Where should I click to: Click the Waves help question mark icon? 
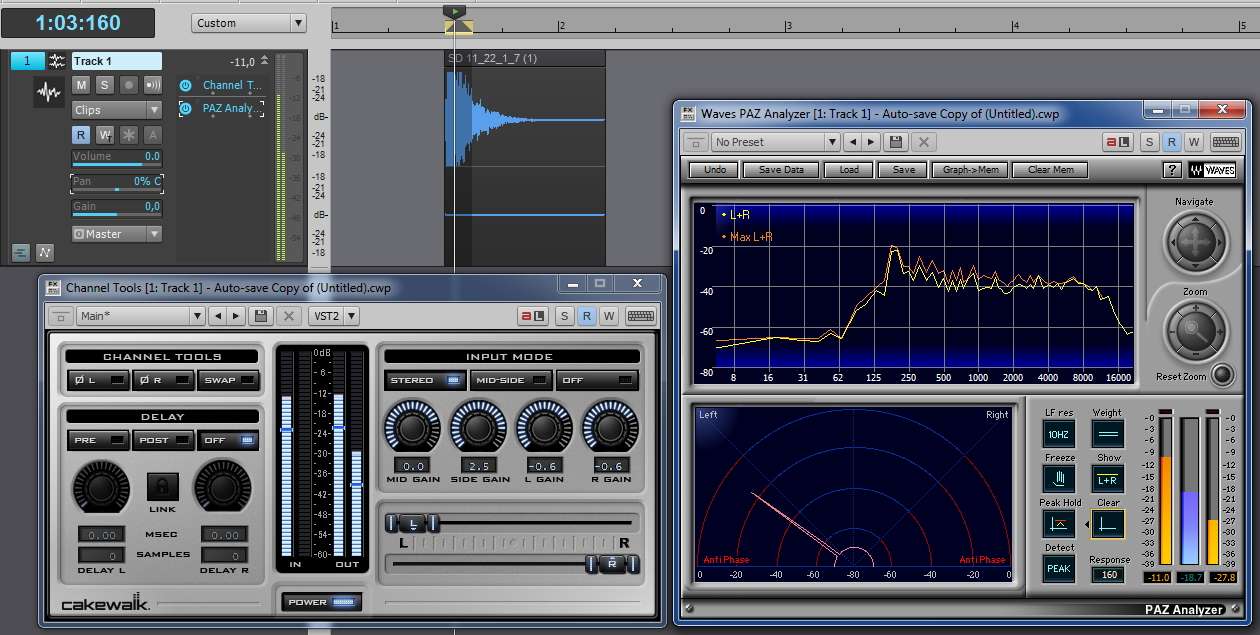click(x=1172, y=170)
